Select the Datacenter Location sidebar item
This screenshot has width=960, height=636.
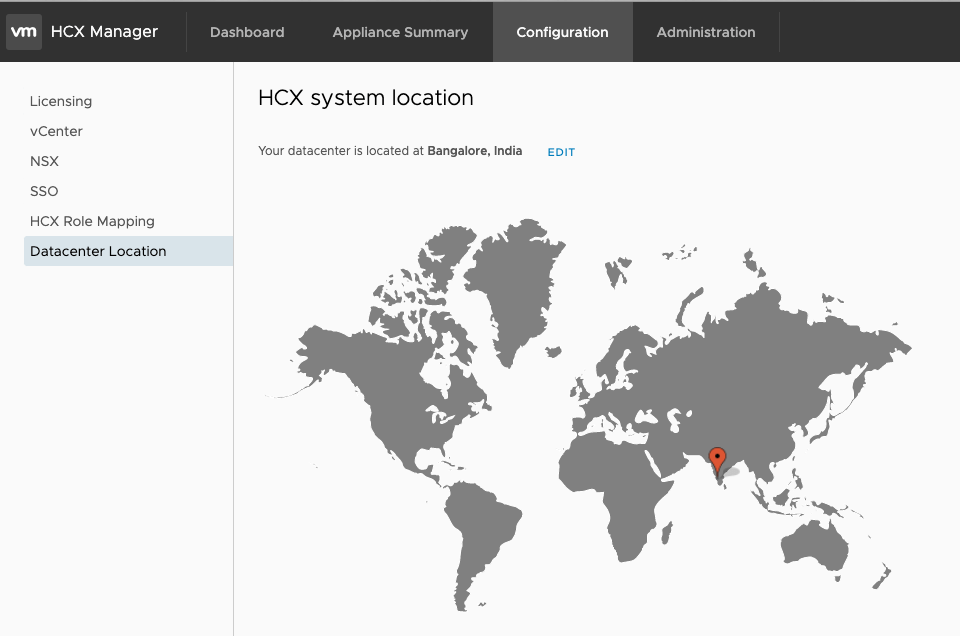click(98, 251)
